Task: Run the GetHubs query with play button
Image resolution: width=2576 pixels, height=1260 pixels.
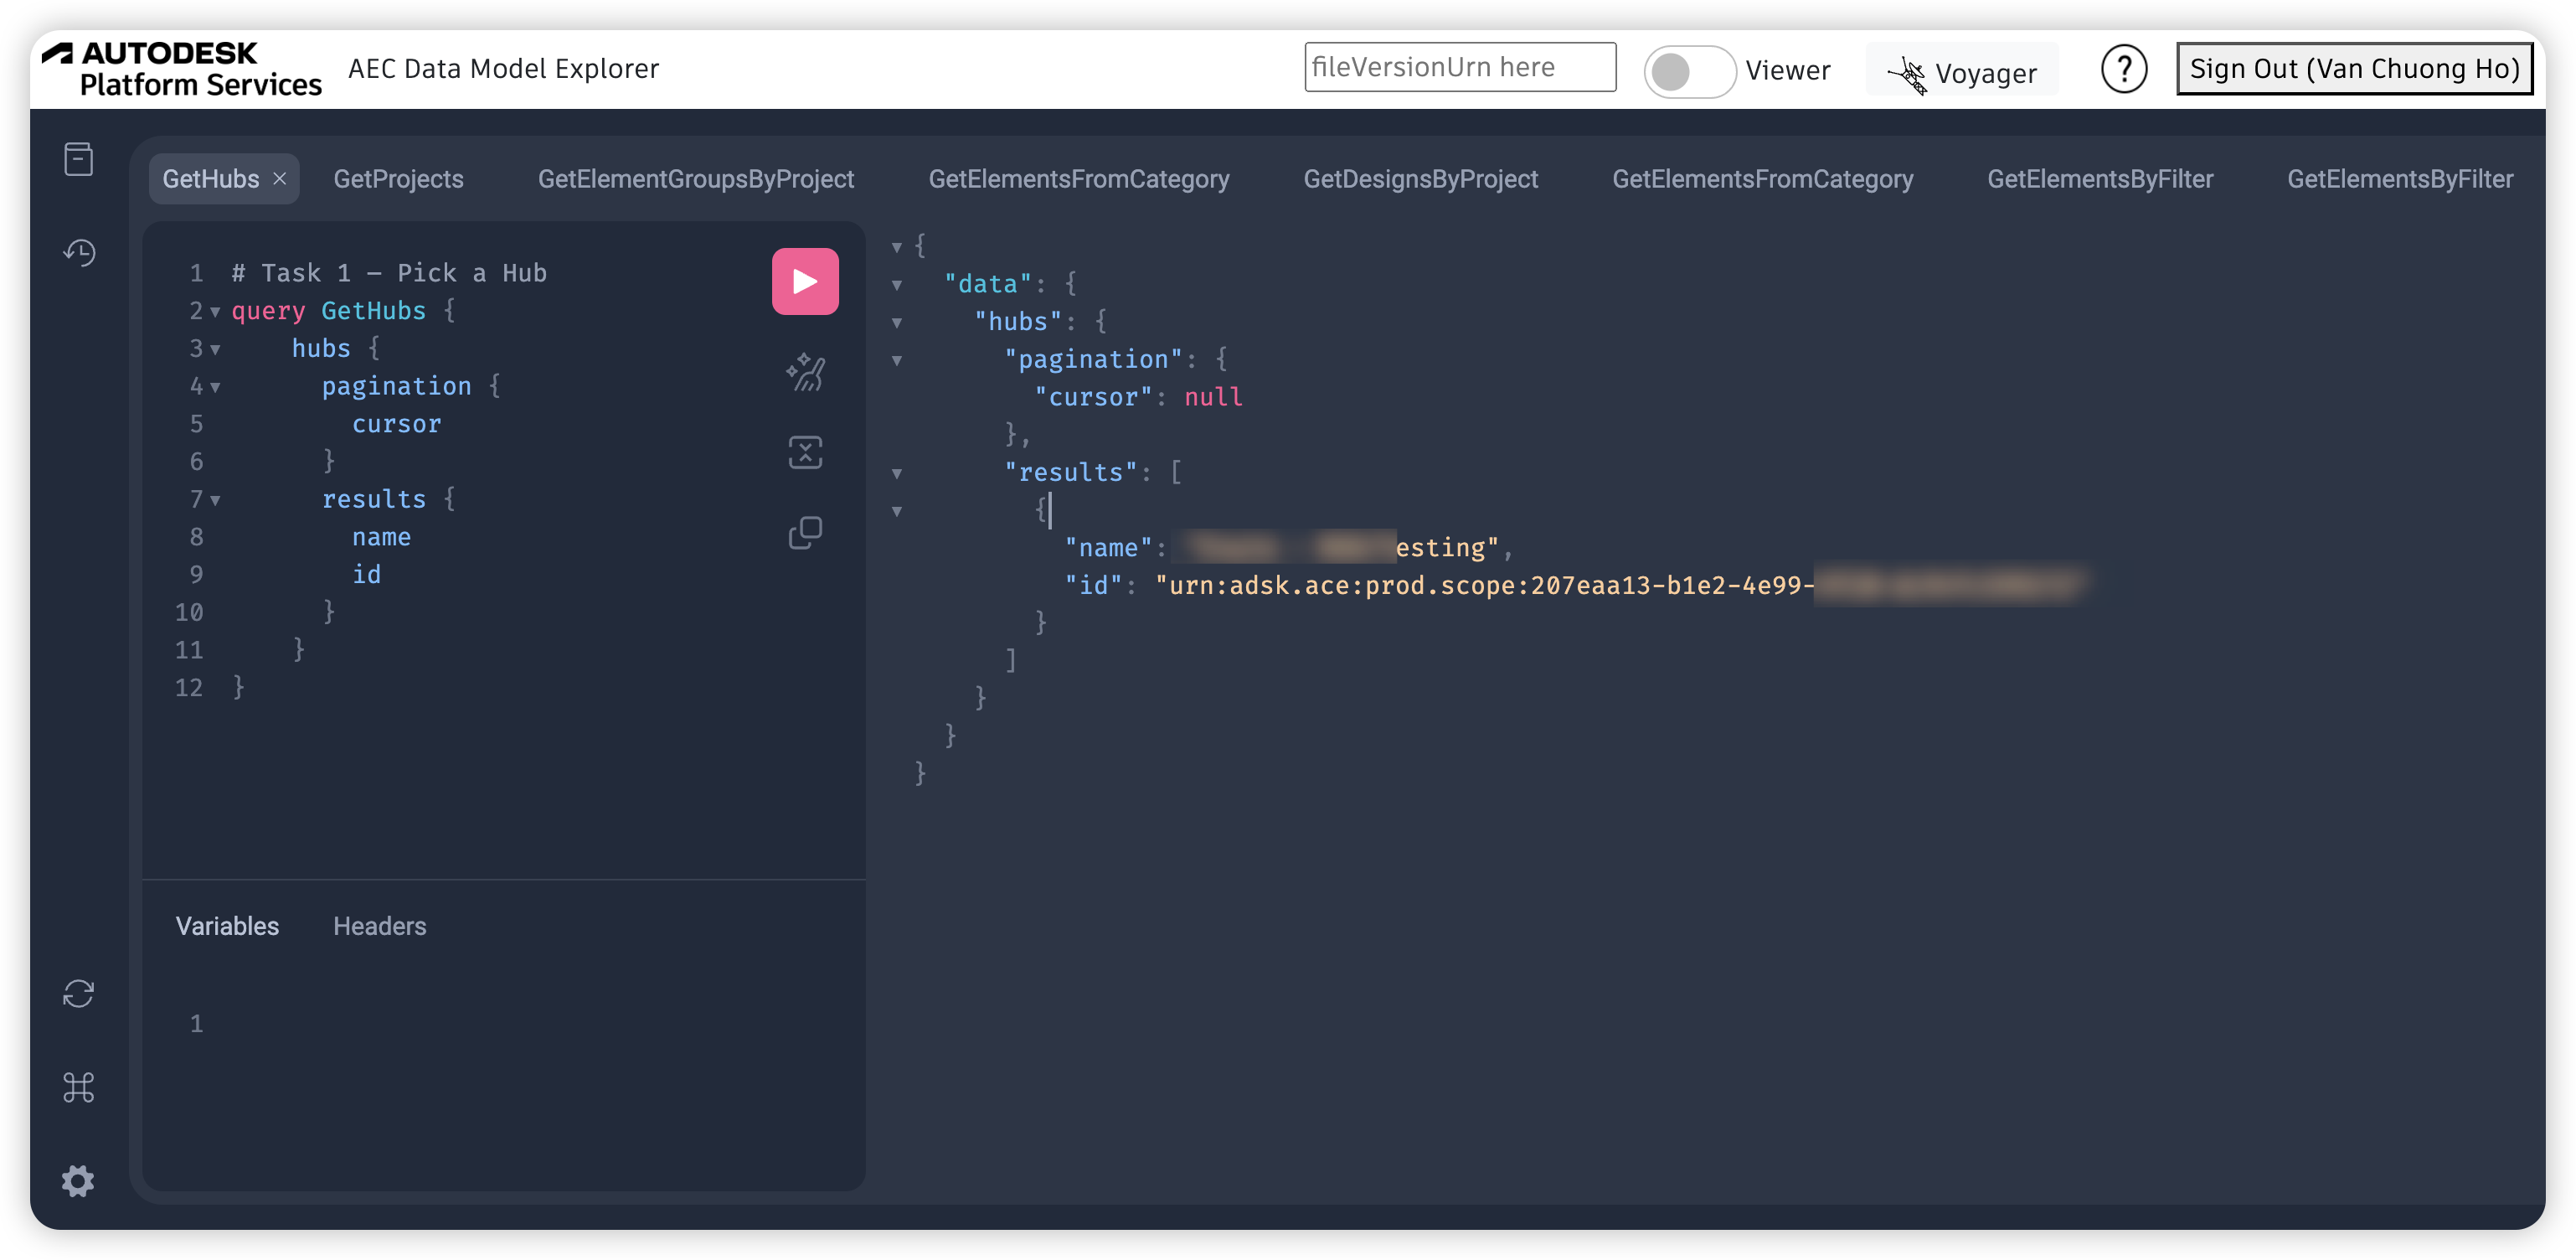Action: tap(805, 281)
